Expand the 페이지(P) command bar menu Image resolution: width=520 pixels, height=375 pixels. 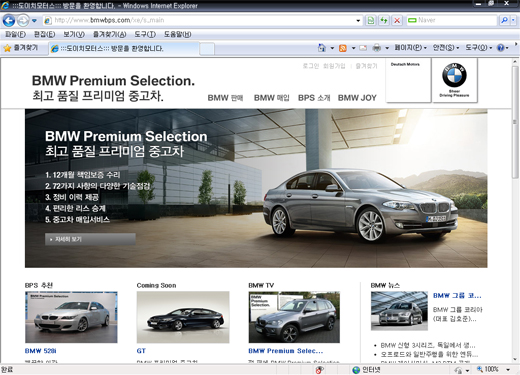tap(410, 48)
